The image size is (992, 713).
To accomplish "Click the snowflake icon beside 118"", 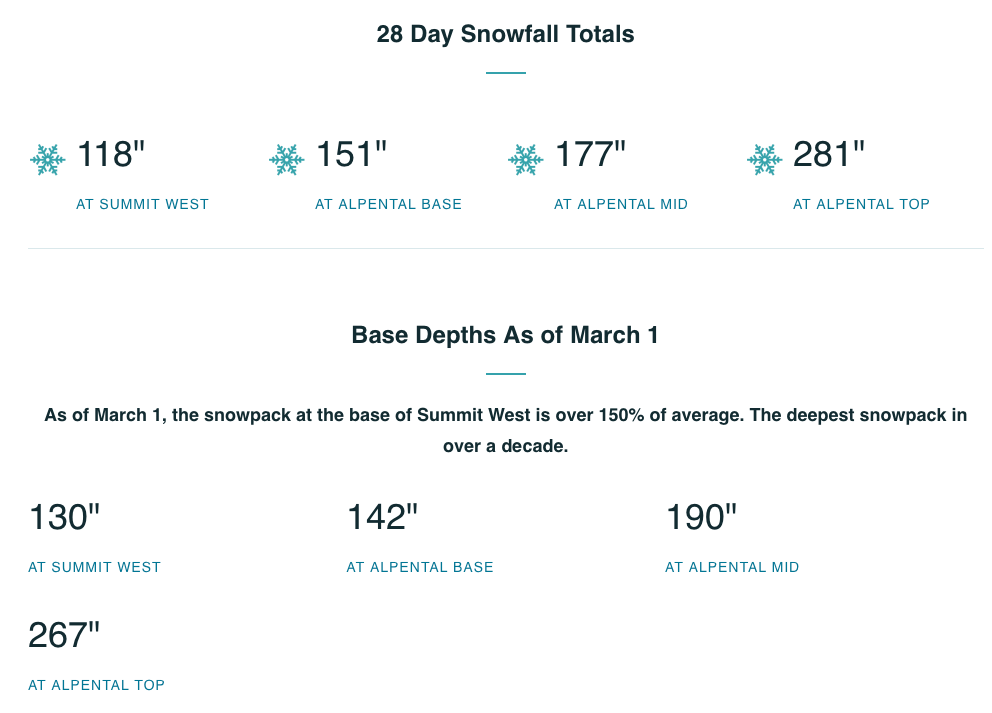I will click(x=47, y=159).
